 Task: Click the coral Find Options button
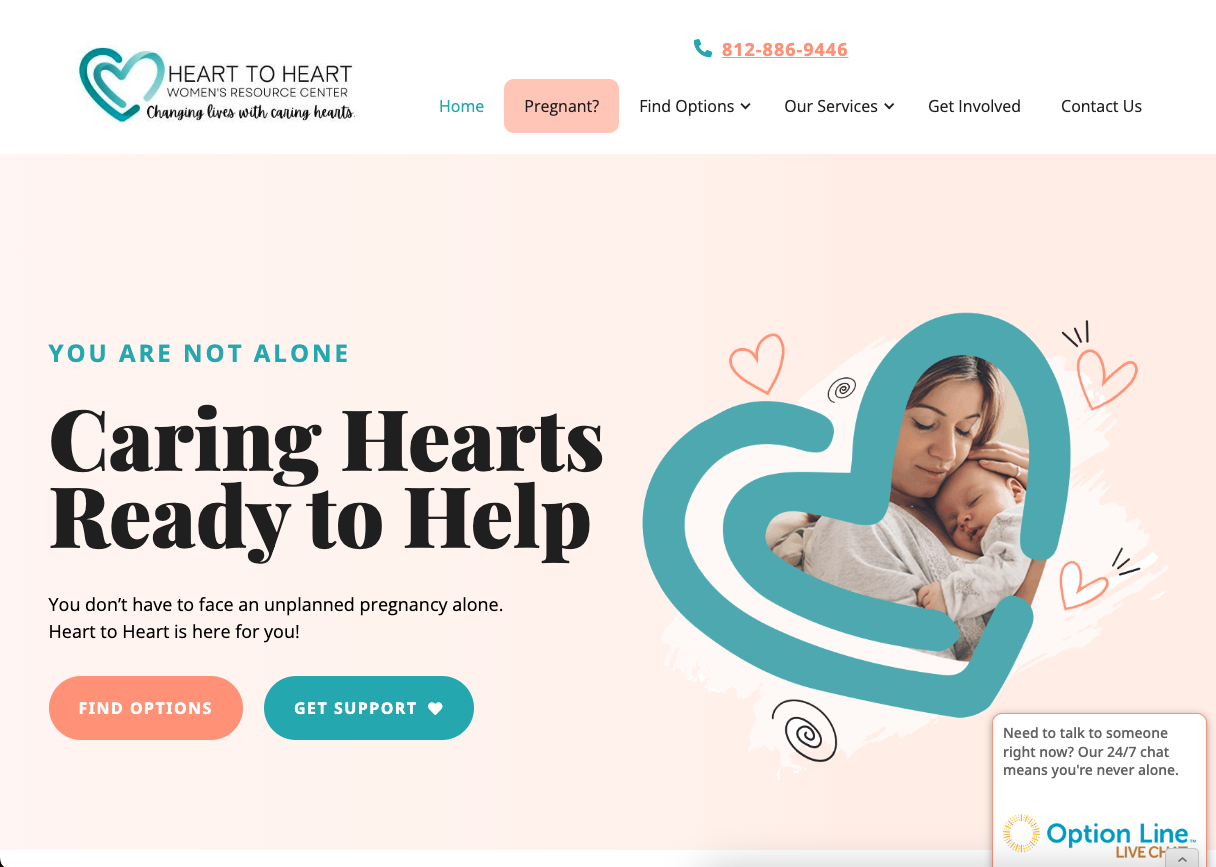click(146, 708)
